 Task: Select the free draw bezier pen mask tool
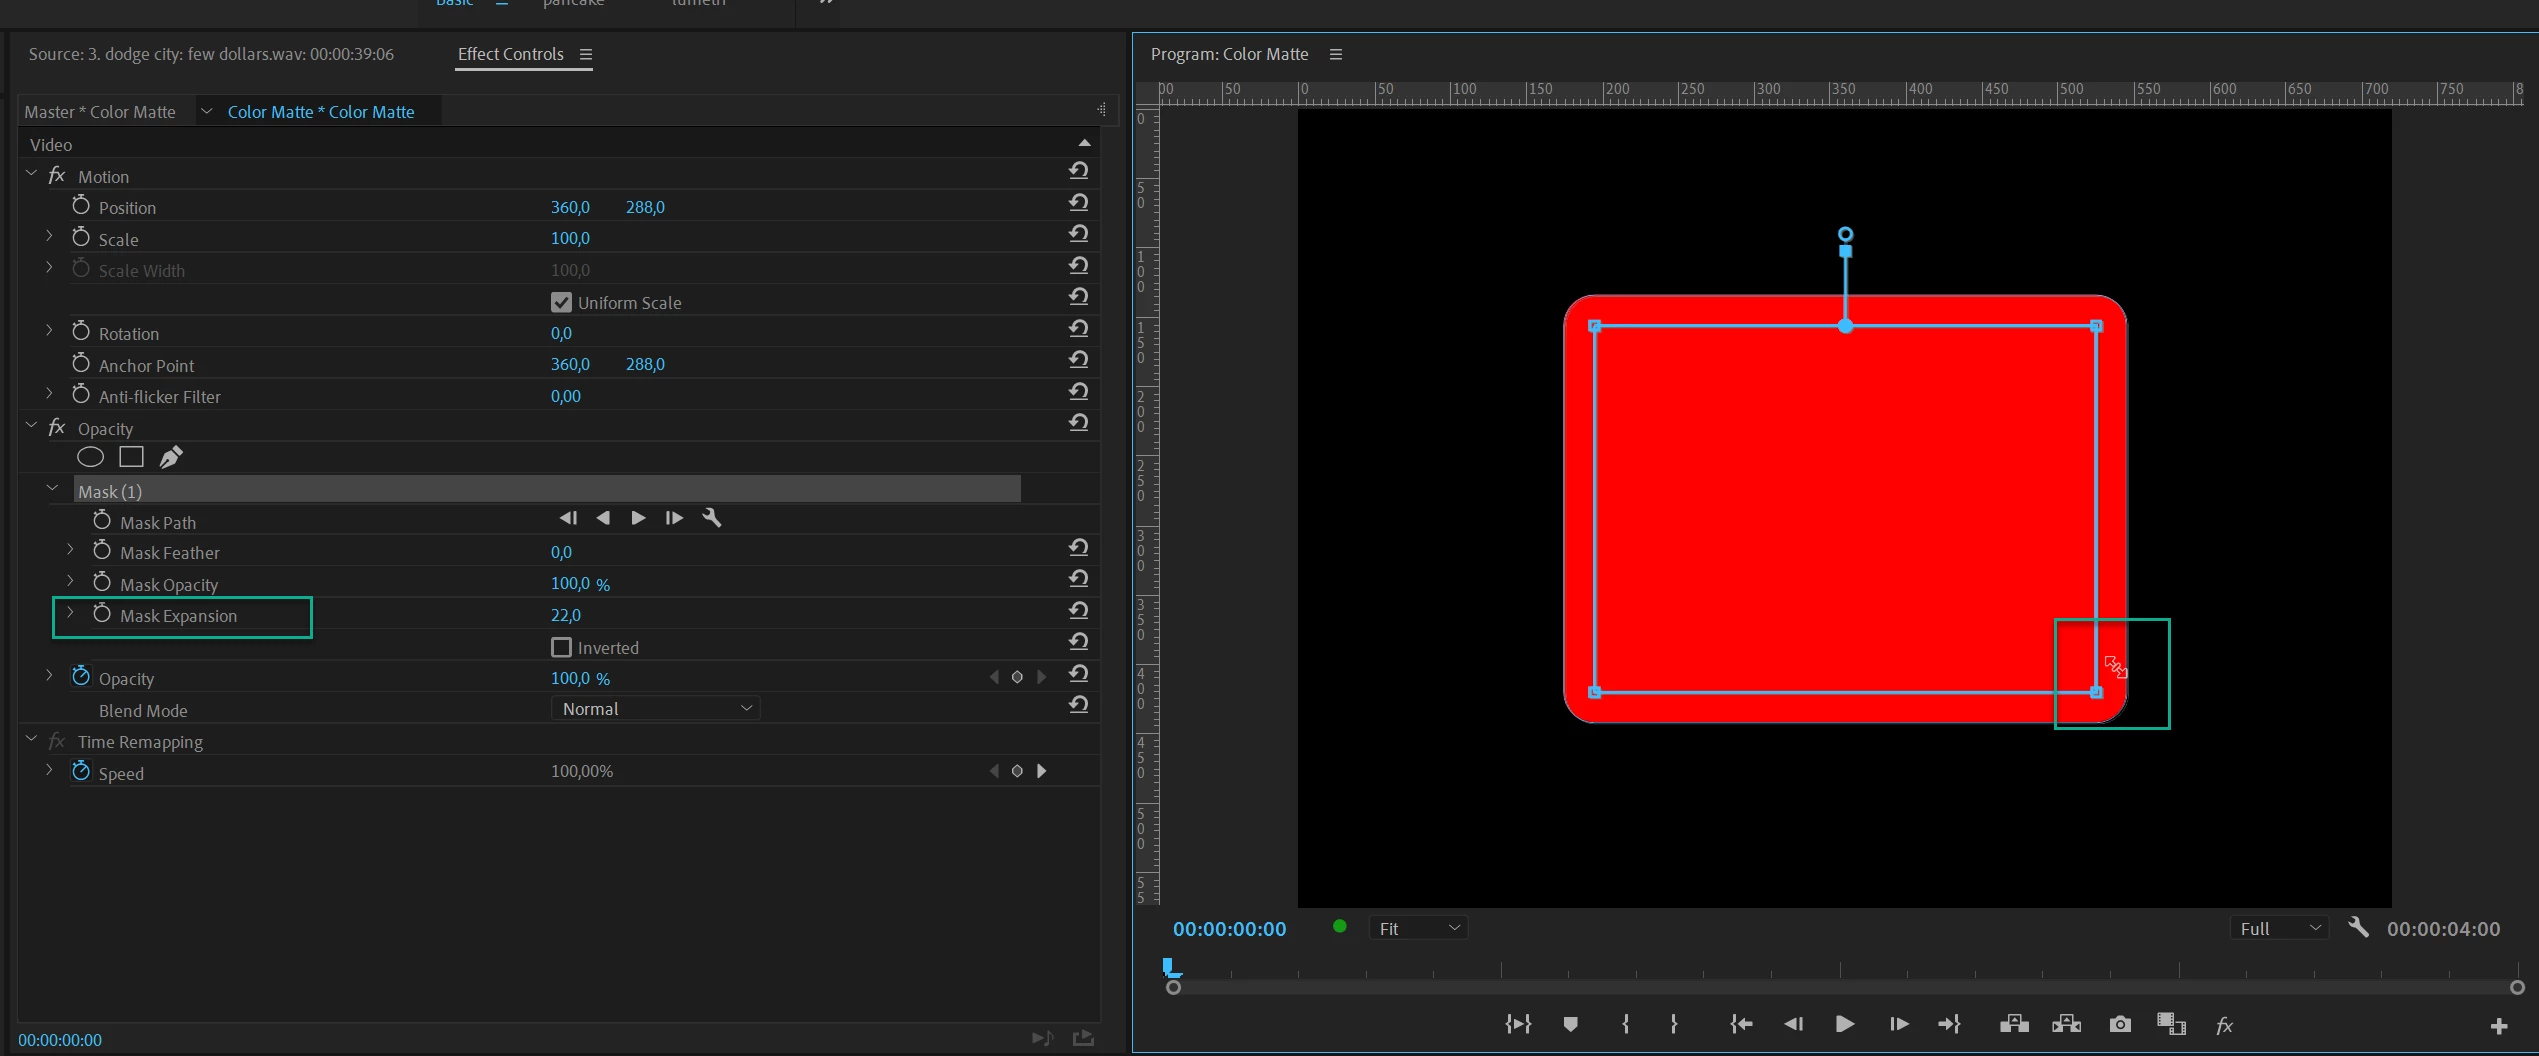(x=171, y=457)
